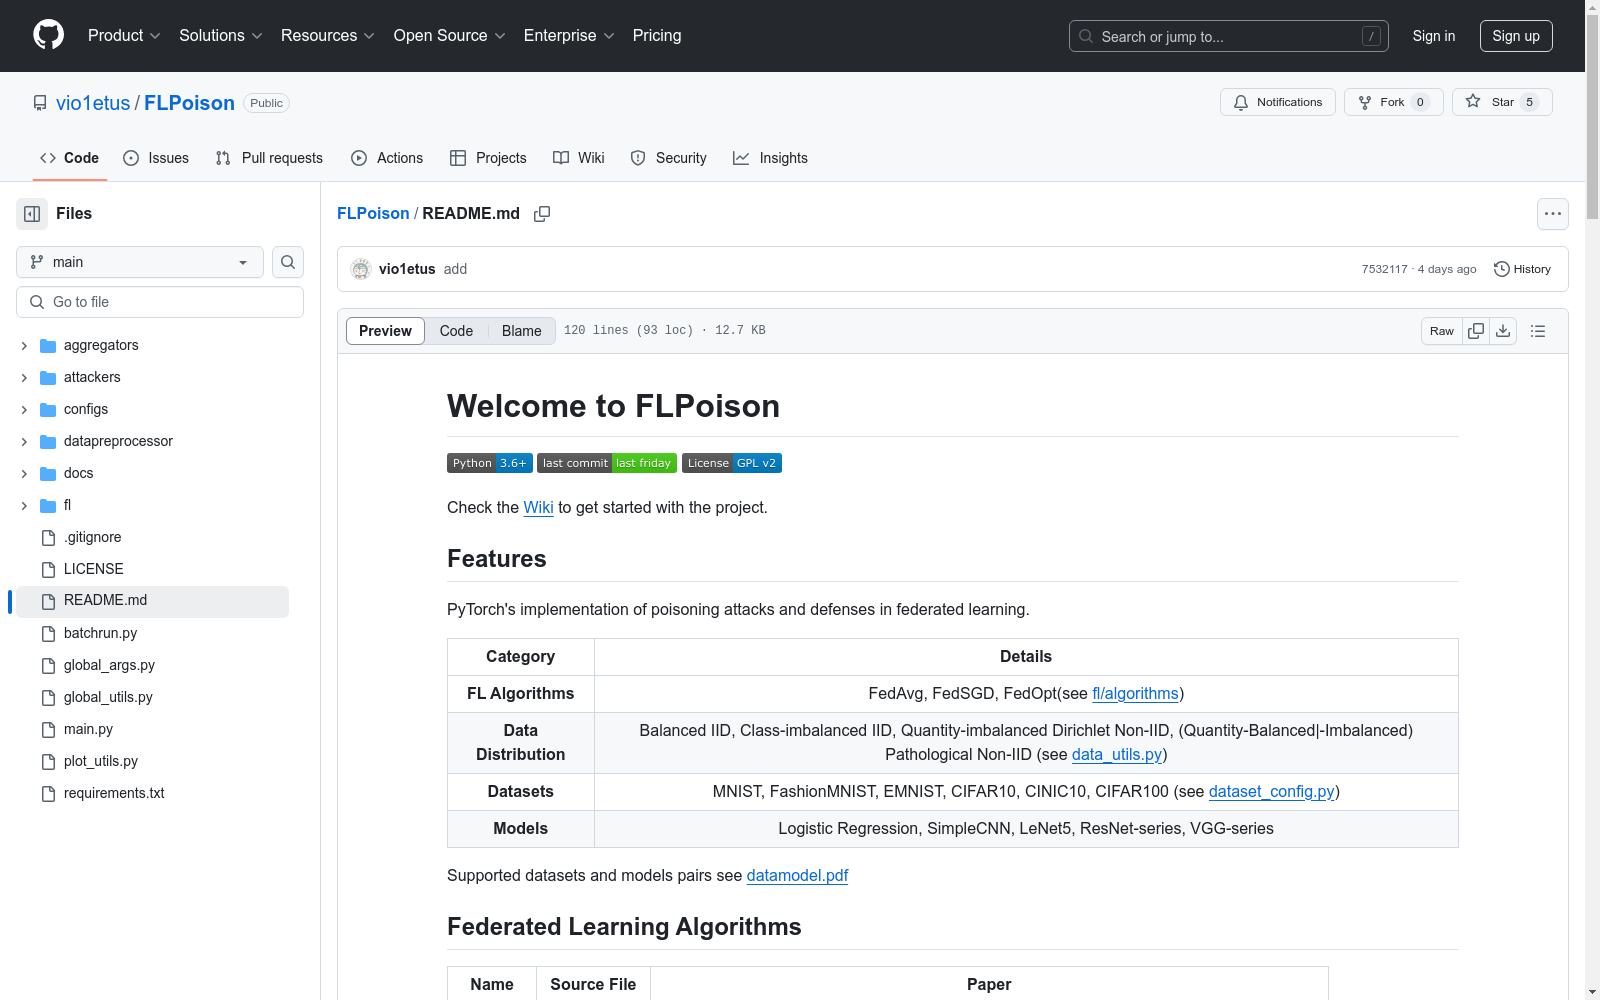Collapse the file tree side panel

click(x=32, y=214)
